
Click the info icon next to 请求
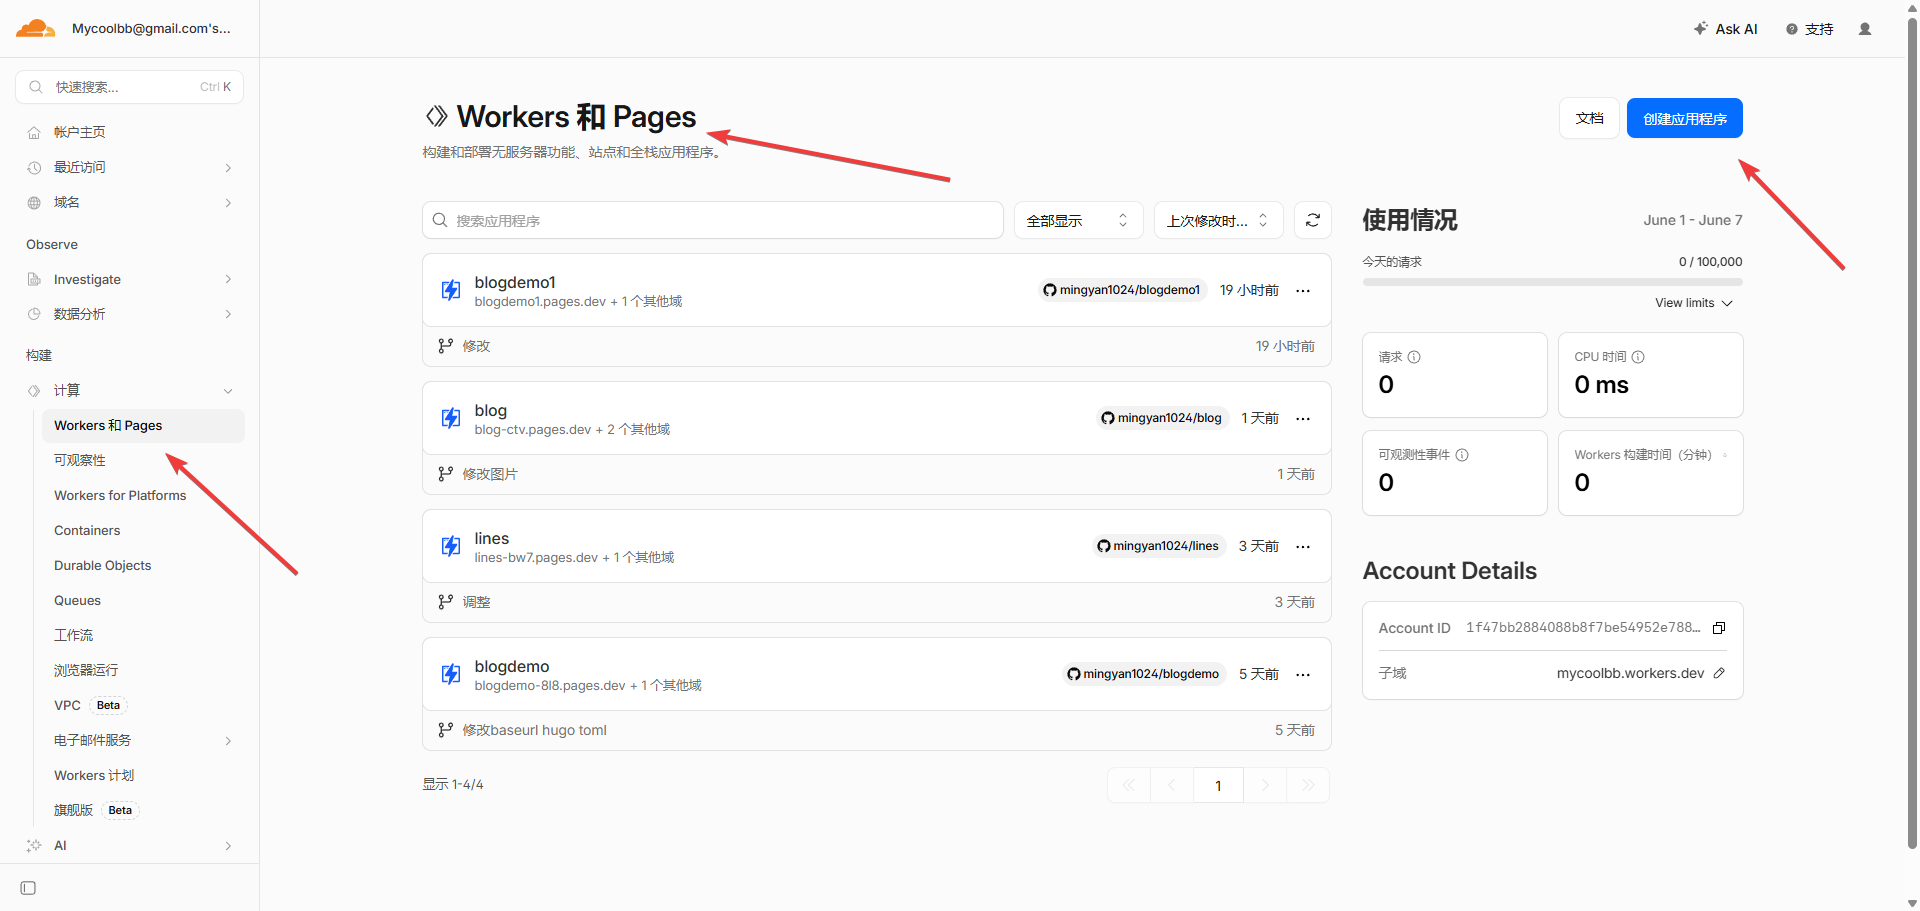pos(1414,357)
